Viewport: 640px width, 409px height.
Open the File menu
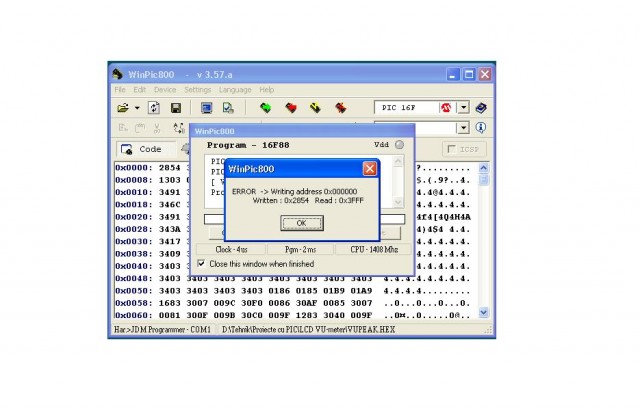120,89
